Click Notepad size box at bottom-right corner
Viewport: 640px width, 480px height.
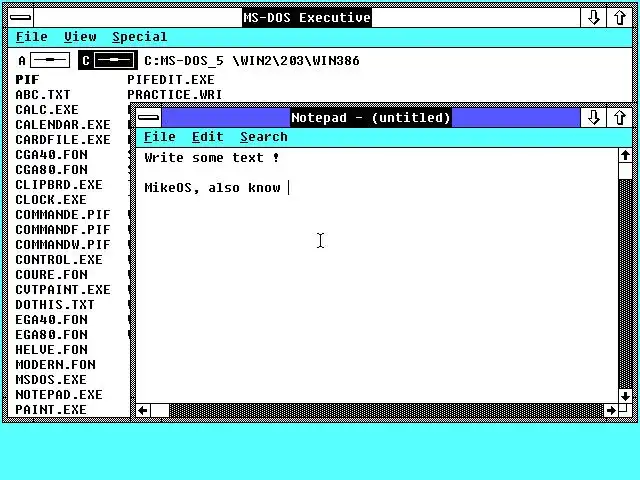click(625, 410)
